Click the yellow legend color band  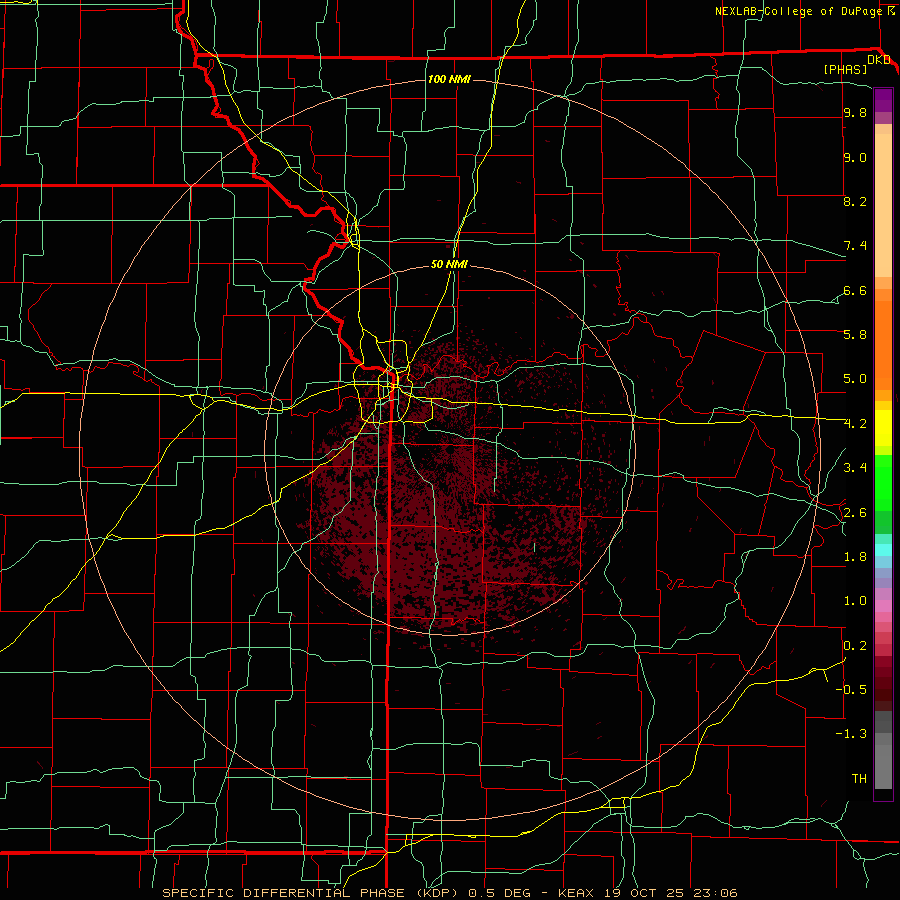pos(883,428)
